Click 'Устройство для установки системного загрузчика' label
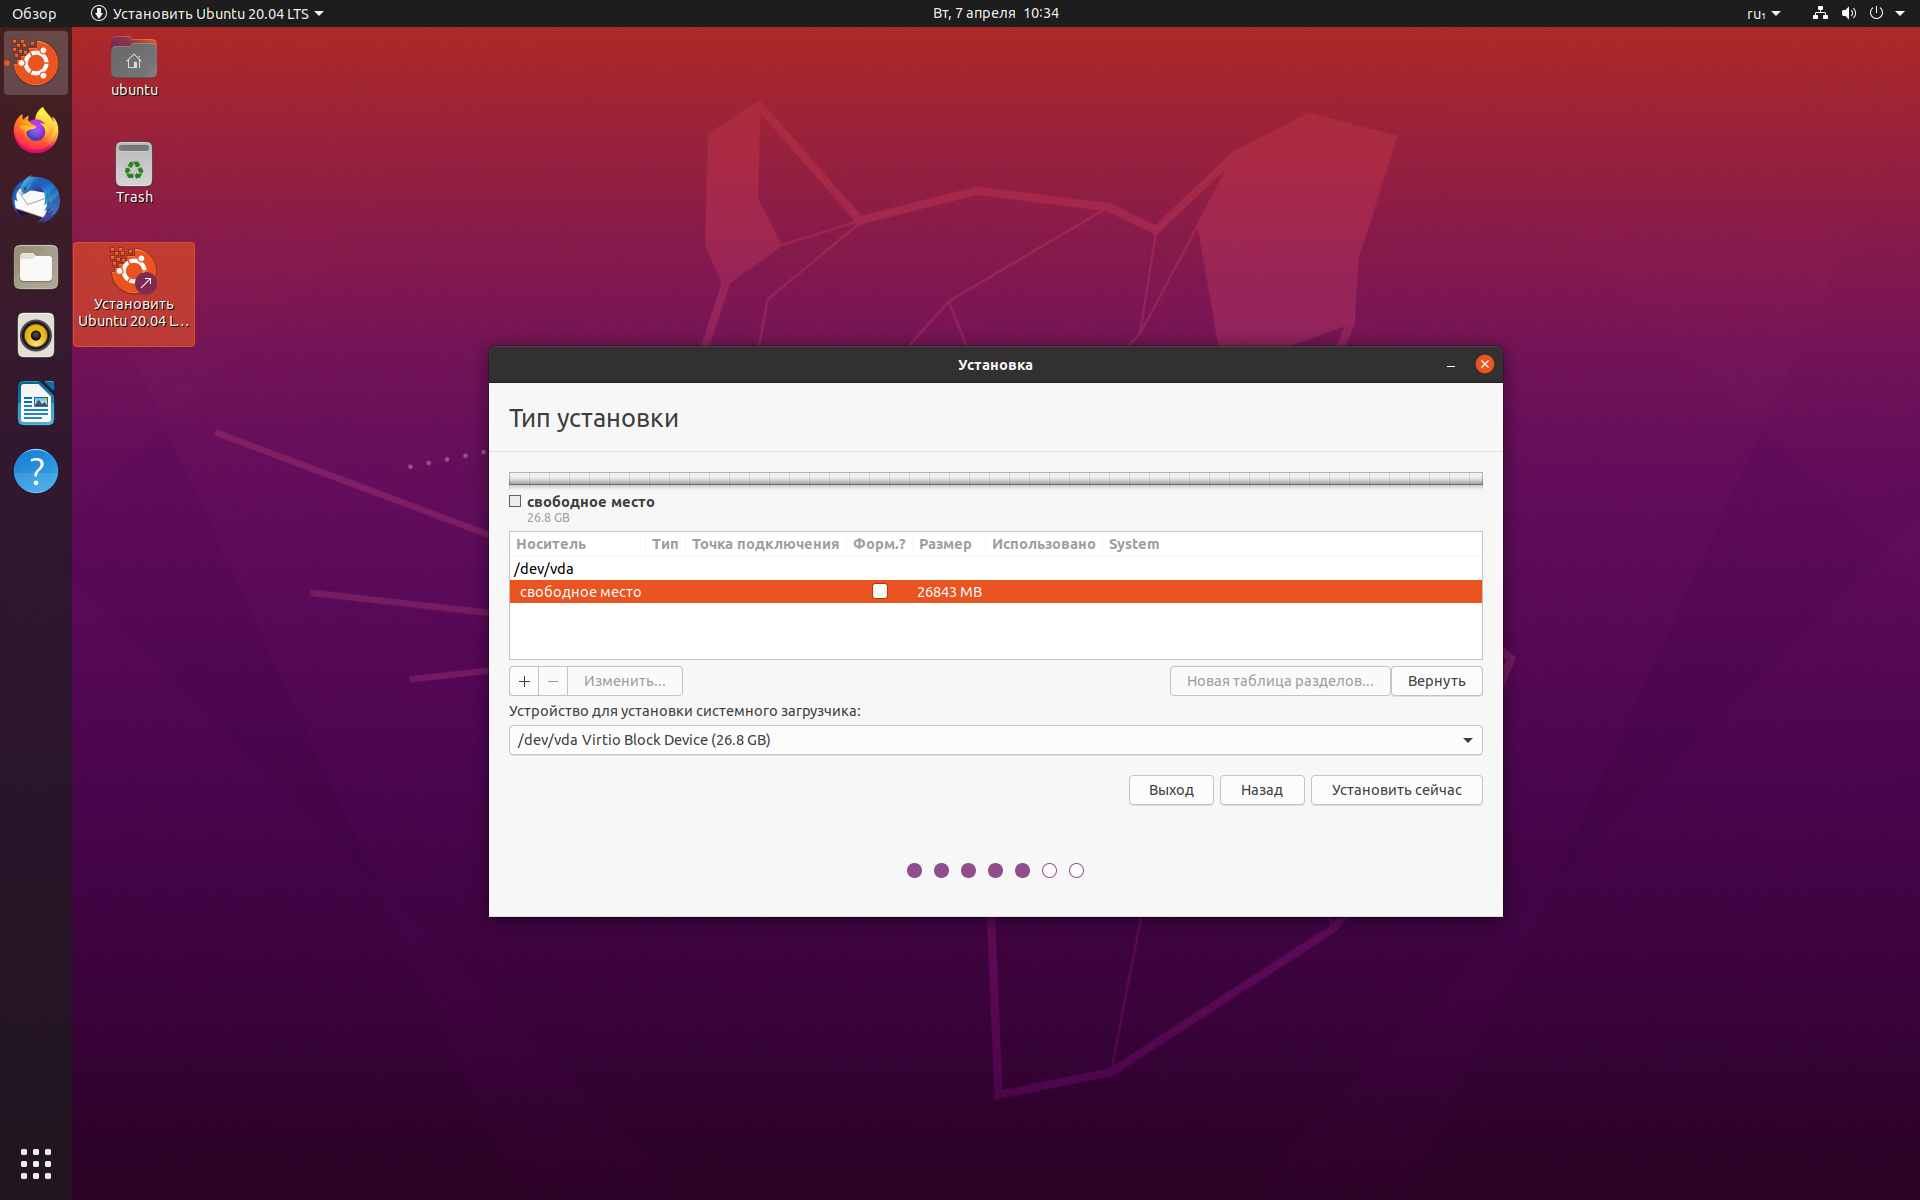The width and height of the screenshot is (1920, 1200). (685, 711)
